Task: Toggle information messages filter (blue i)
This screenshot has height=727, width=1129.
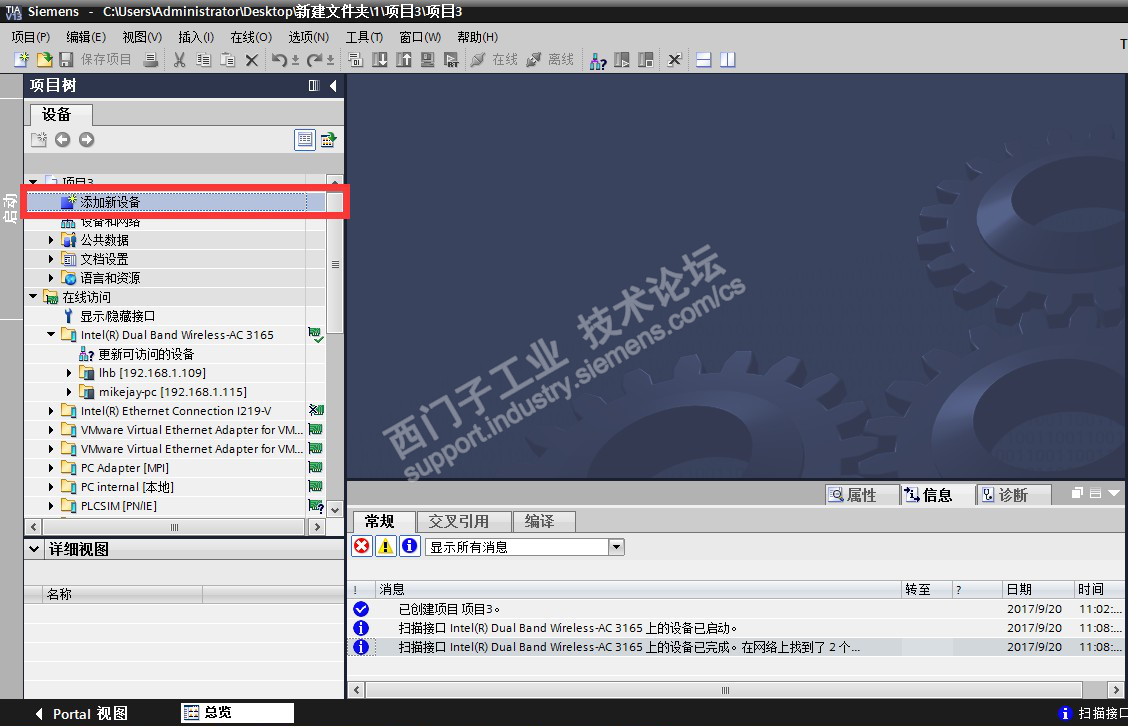Action: [410, 546]
